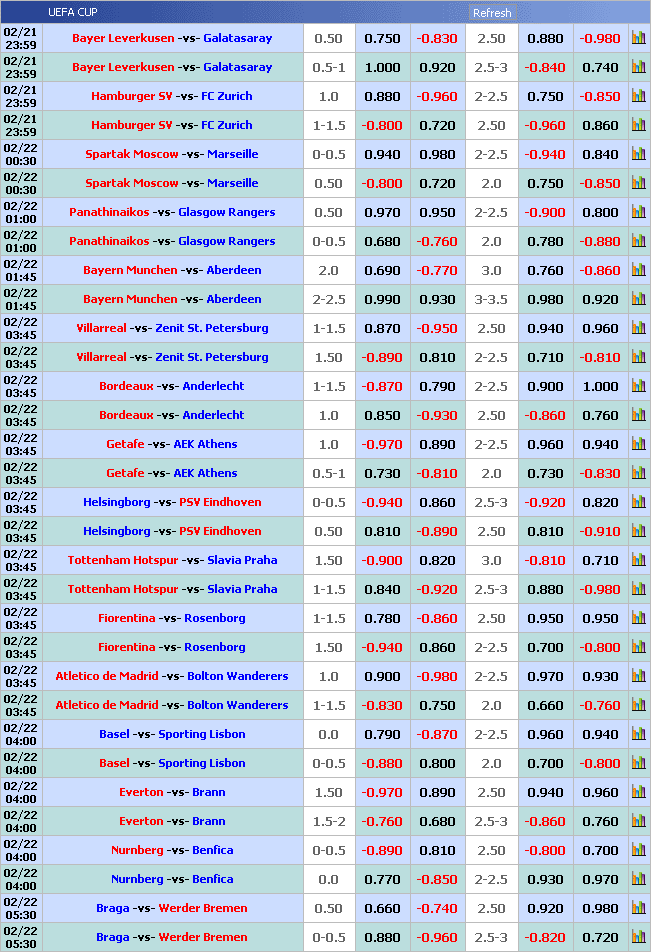Pick 1.000 odds in Bordeaux 1-1.5 handicap row
The height and width of the screenshot is (952, 651).
[600, 386]
